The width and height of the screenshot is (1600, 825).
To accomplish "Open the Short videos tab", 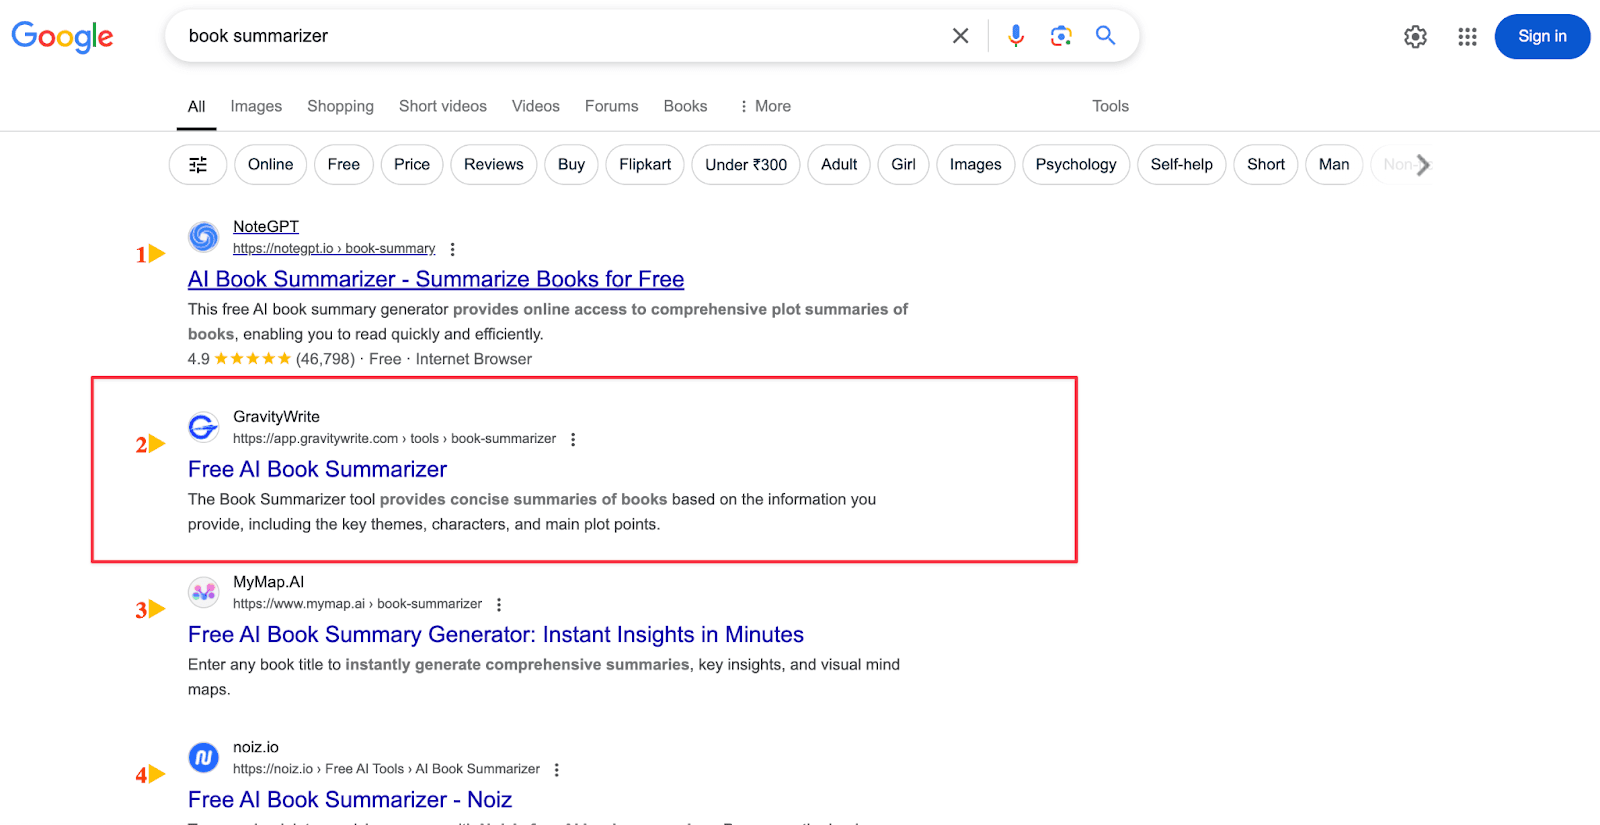I will click(x=443, y=106).
